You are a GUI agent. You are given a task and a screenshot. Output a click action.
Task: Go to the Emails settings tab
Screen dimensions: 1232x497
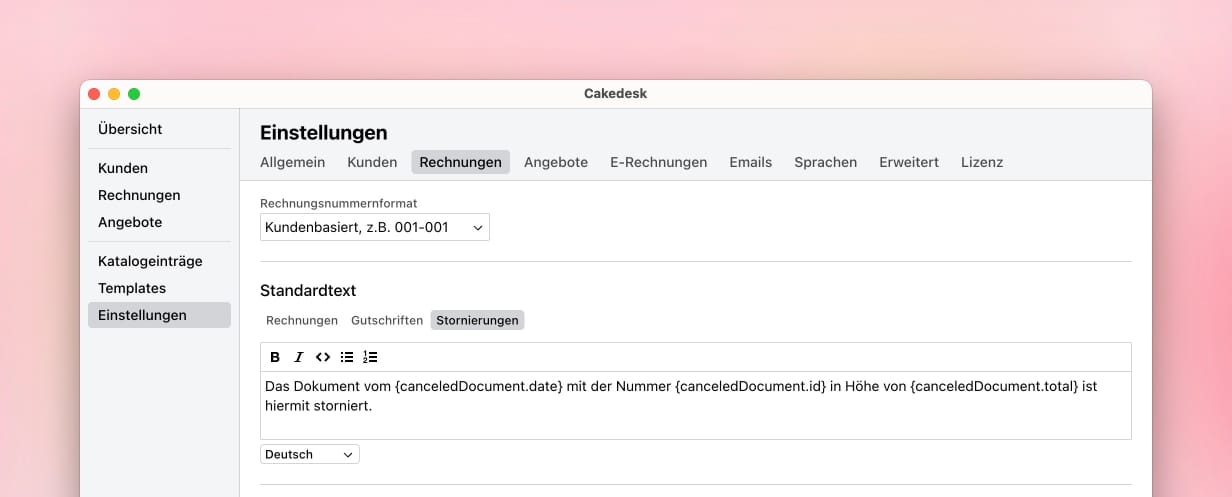tap(751, 162)
